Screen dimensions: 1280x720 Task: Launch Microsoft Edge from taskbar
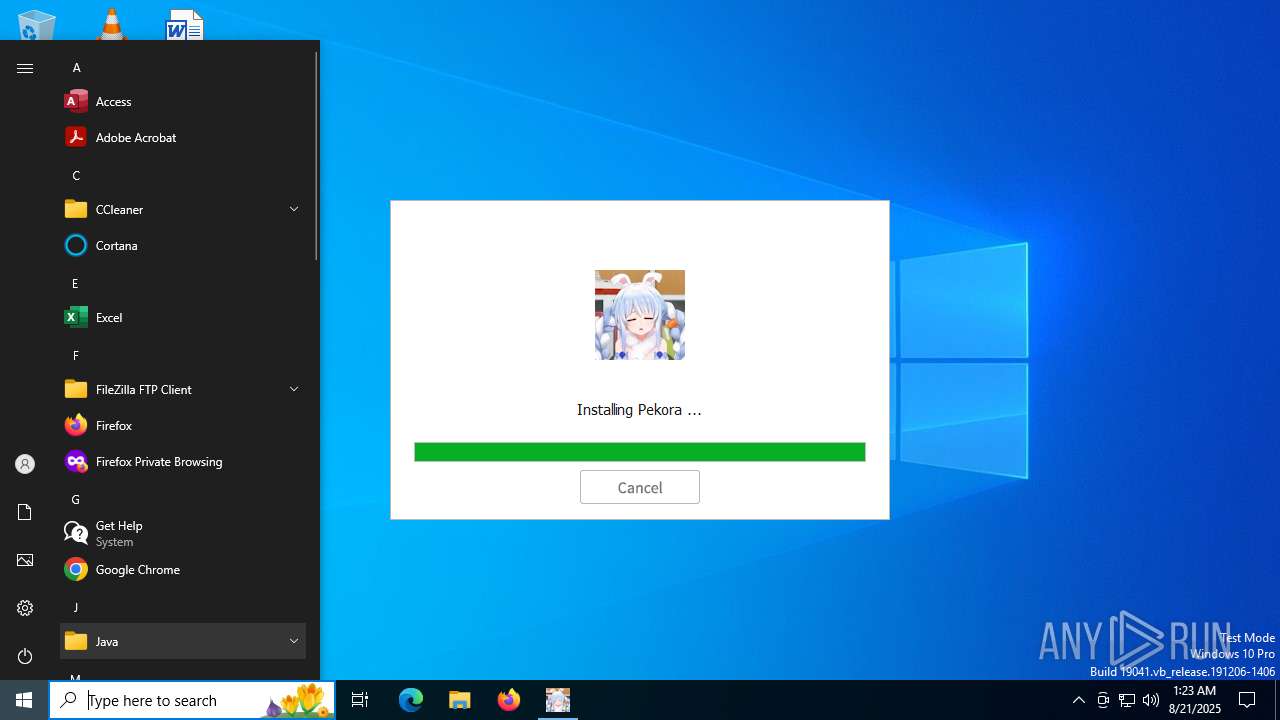[411, 700]
